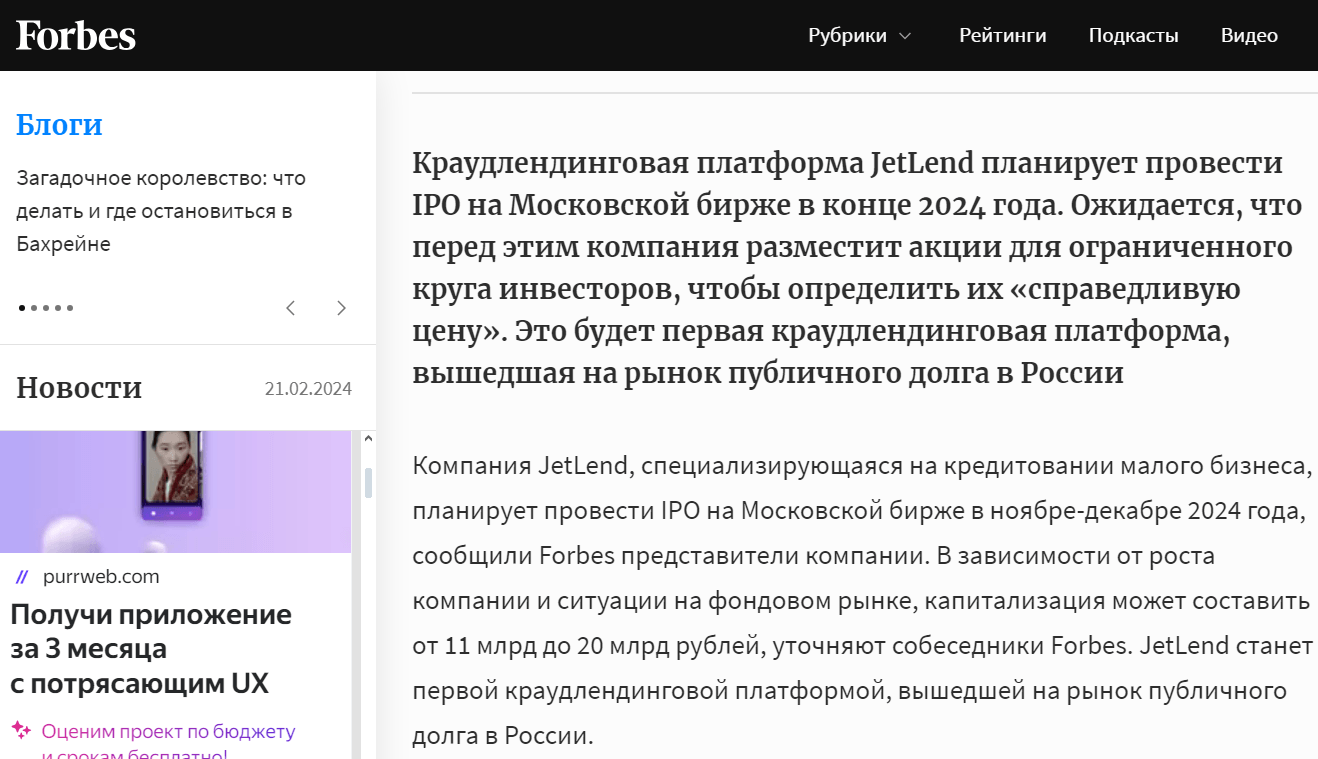This screenshot has width=1318, height=759.
Task: Click the sparkle icon beside "Оценим проект"
Action: pos(21,731)
